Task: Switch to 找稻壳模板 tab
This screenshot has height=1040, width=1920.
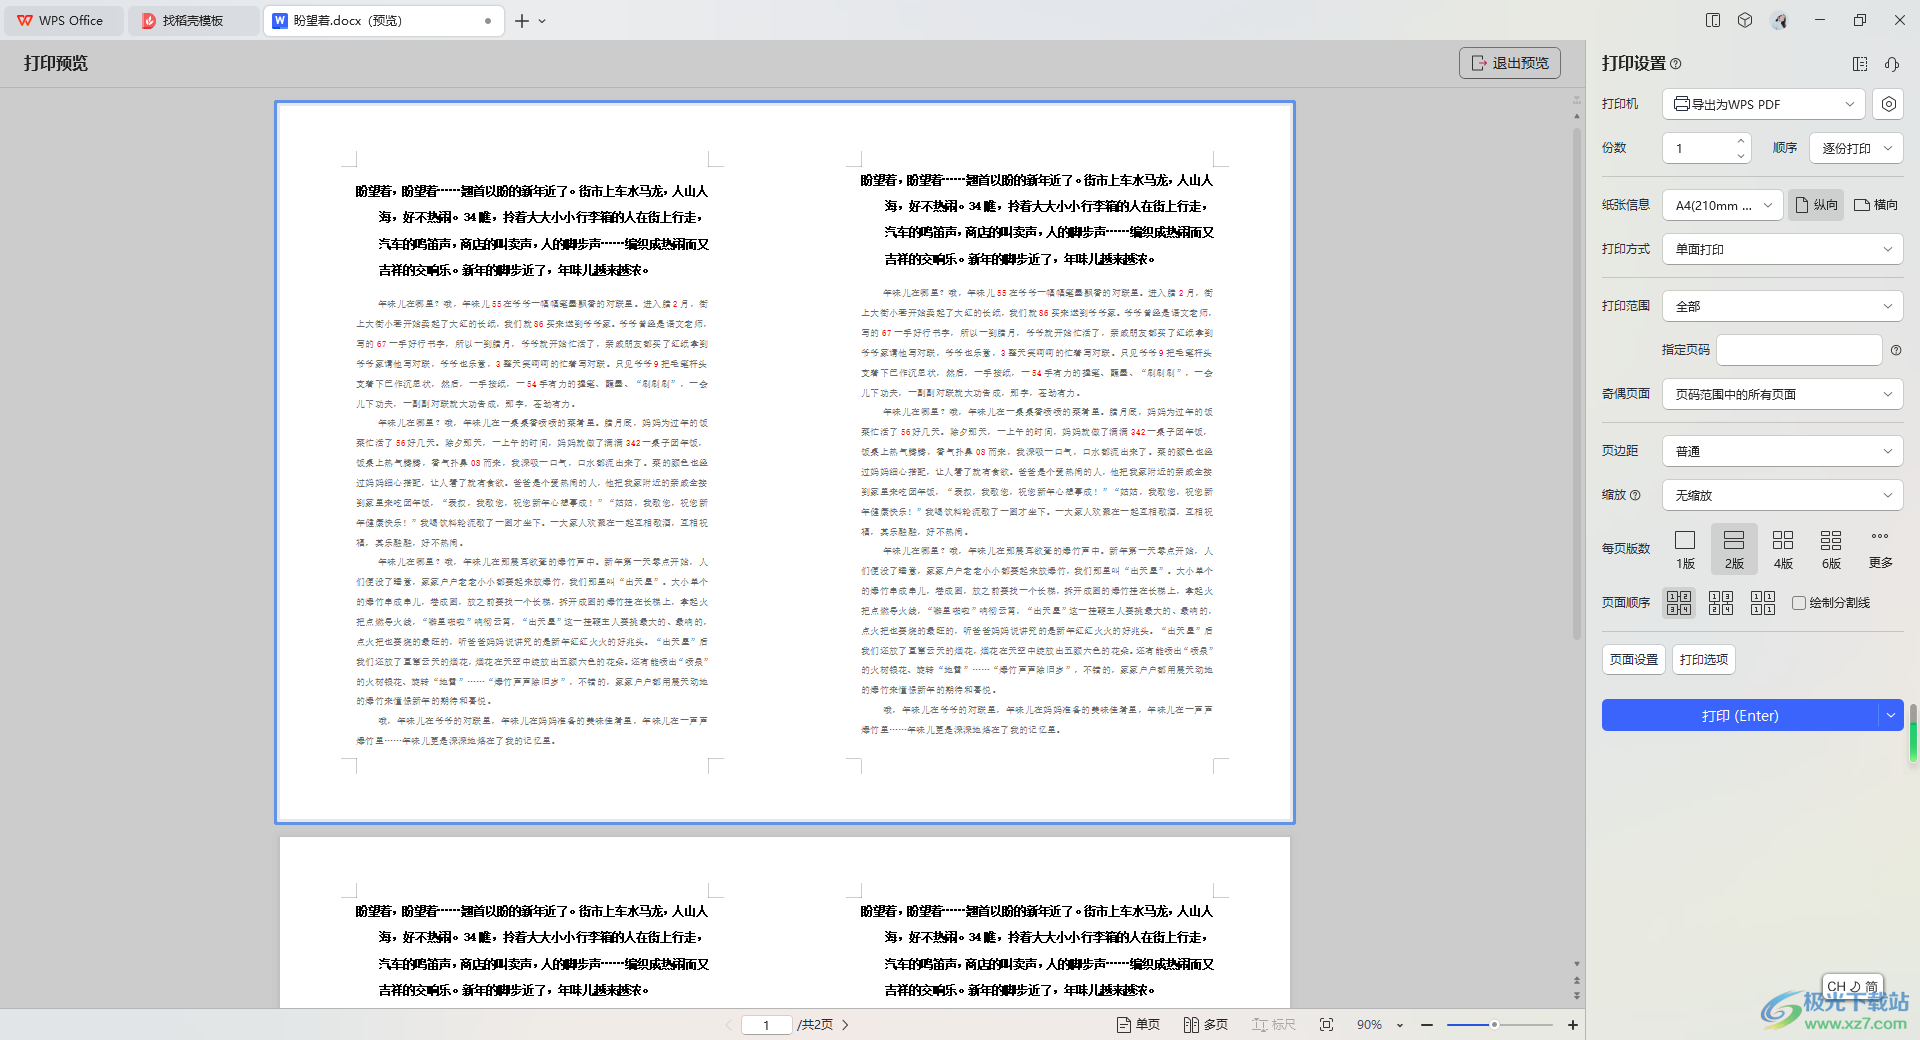Action: tap(192, 20)
